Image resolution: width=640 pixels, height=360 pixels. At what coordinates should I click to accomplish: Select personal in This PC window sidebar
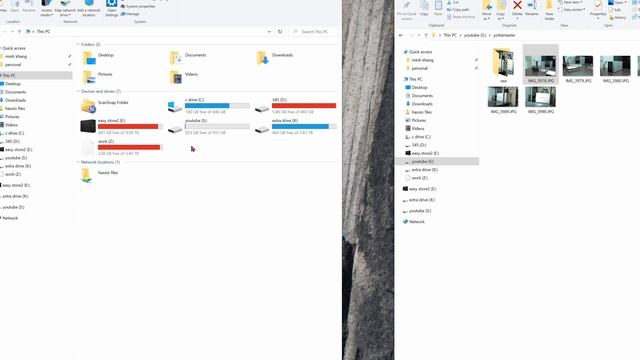point(13,64)
